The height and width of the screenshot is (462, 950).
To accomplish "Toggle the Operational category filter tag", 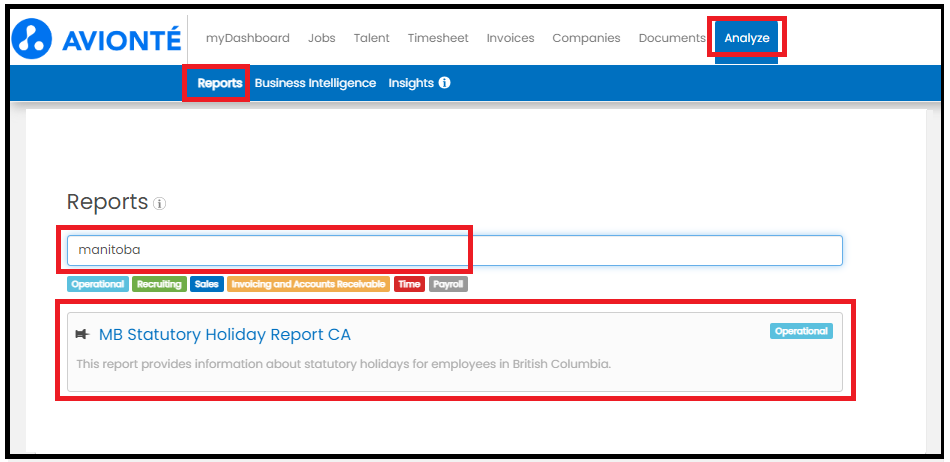I will (98, 285).
